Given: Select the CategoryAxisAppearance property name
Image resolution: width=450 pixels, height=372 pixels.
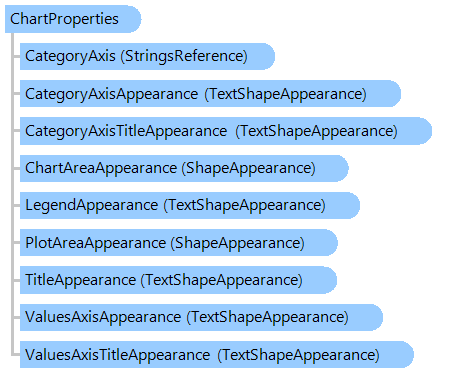Looking at the screenshot, I should click(x=111, y=94).
